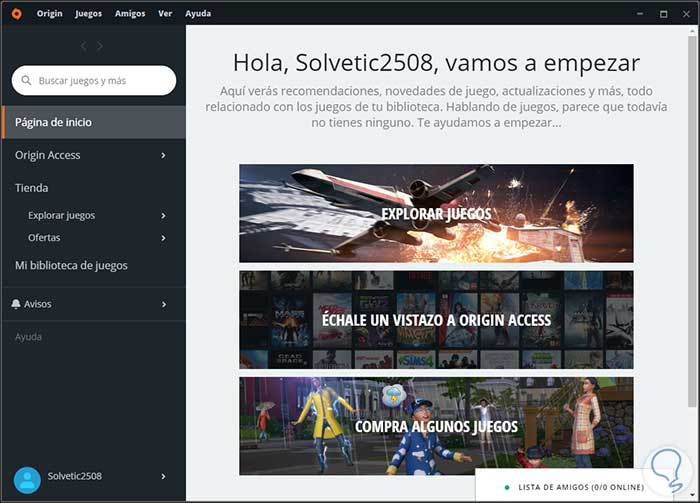Minimize the Origin window
This screenshot has height=503, width=700.
coord(640,14)
